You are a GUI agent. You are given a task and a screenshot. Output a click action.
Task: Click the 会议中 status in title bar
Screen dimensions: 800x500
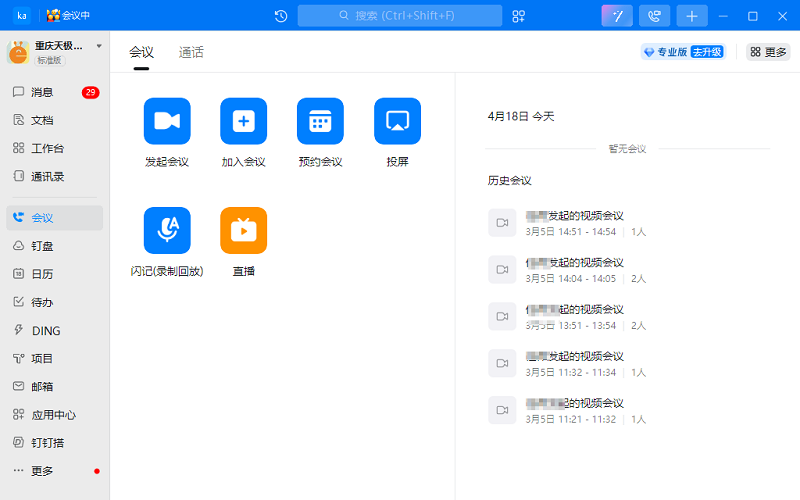68,16
